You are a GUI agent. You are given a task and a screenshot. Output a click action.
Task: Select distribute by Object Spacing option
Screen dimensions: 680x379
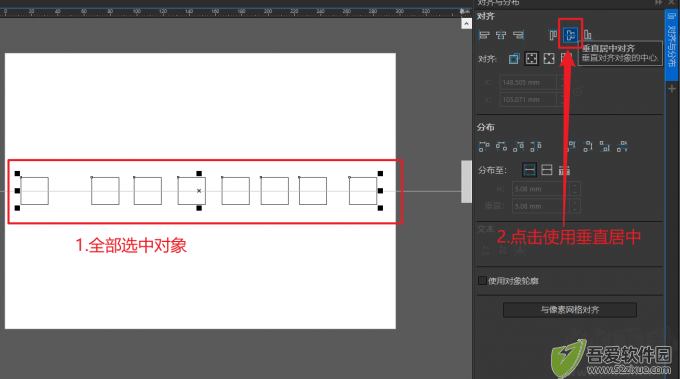coord(564,170)
